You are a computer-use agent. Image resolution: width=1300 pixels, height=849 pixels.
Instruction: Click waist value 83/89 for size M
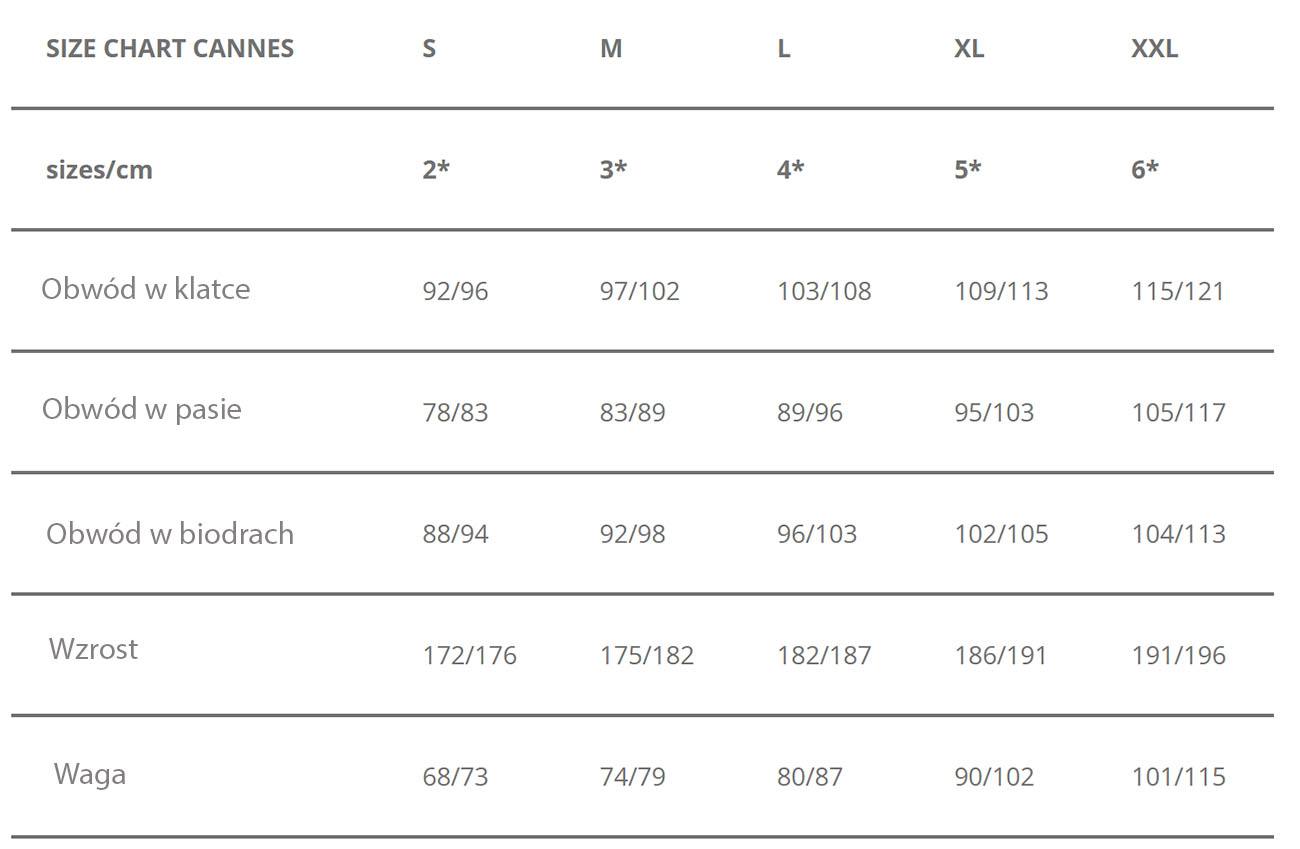pos(632,412)
